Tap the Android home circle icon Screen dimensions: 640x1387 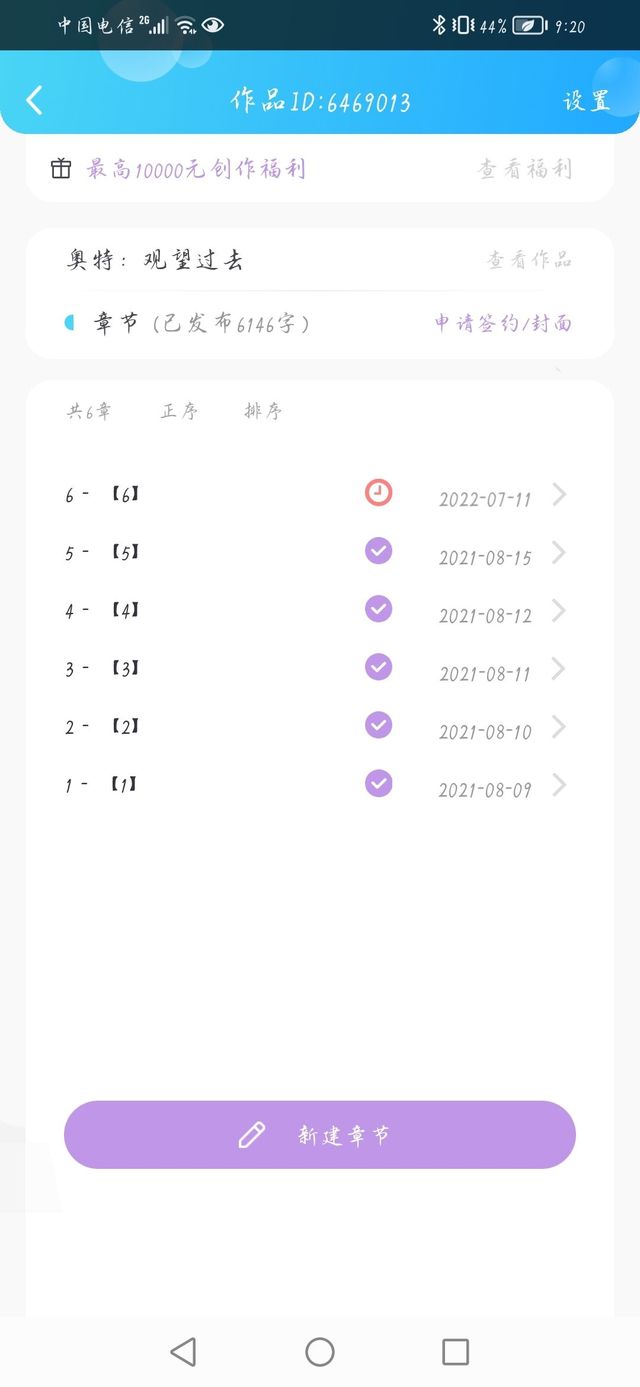320,1352
